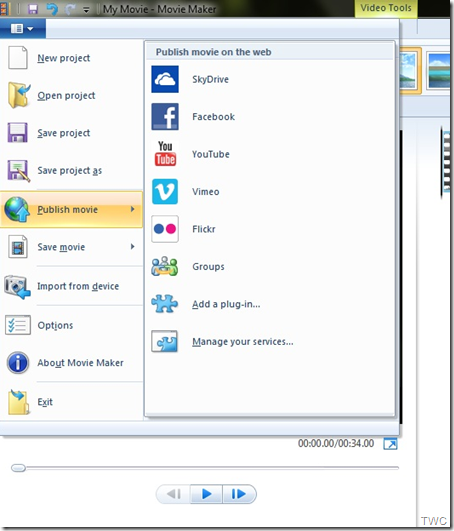The image size is (454, 531).
Task: Switch to the Video Tools tab
Action: click(386, 8)
